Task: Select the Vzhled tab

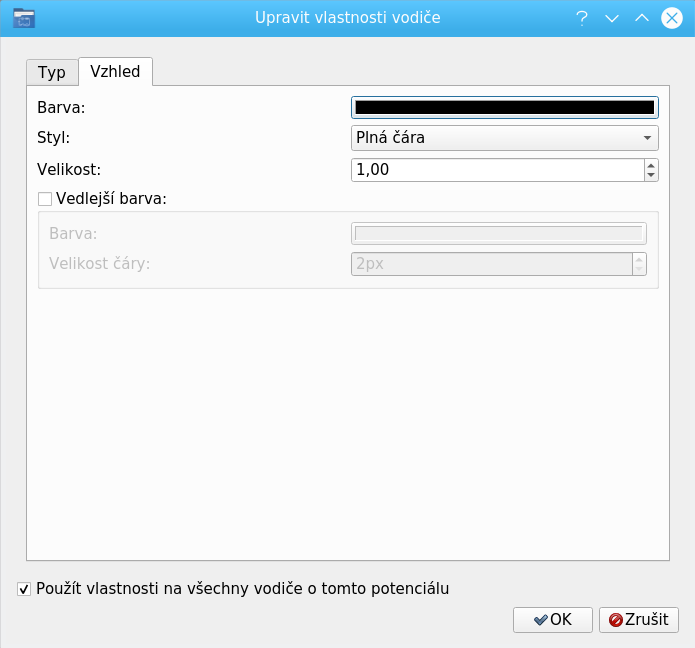Action: point(115,72)
